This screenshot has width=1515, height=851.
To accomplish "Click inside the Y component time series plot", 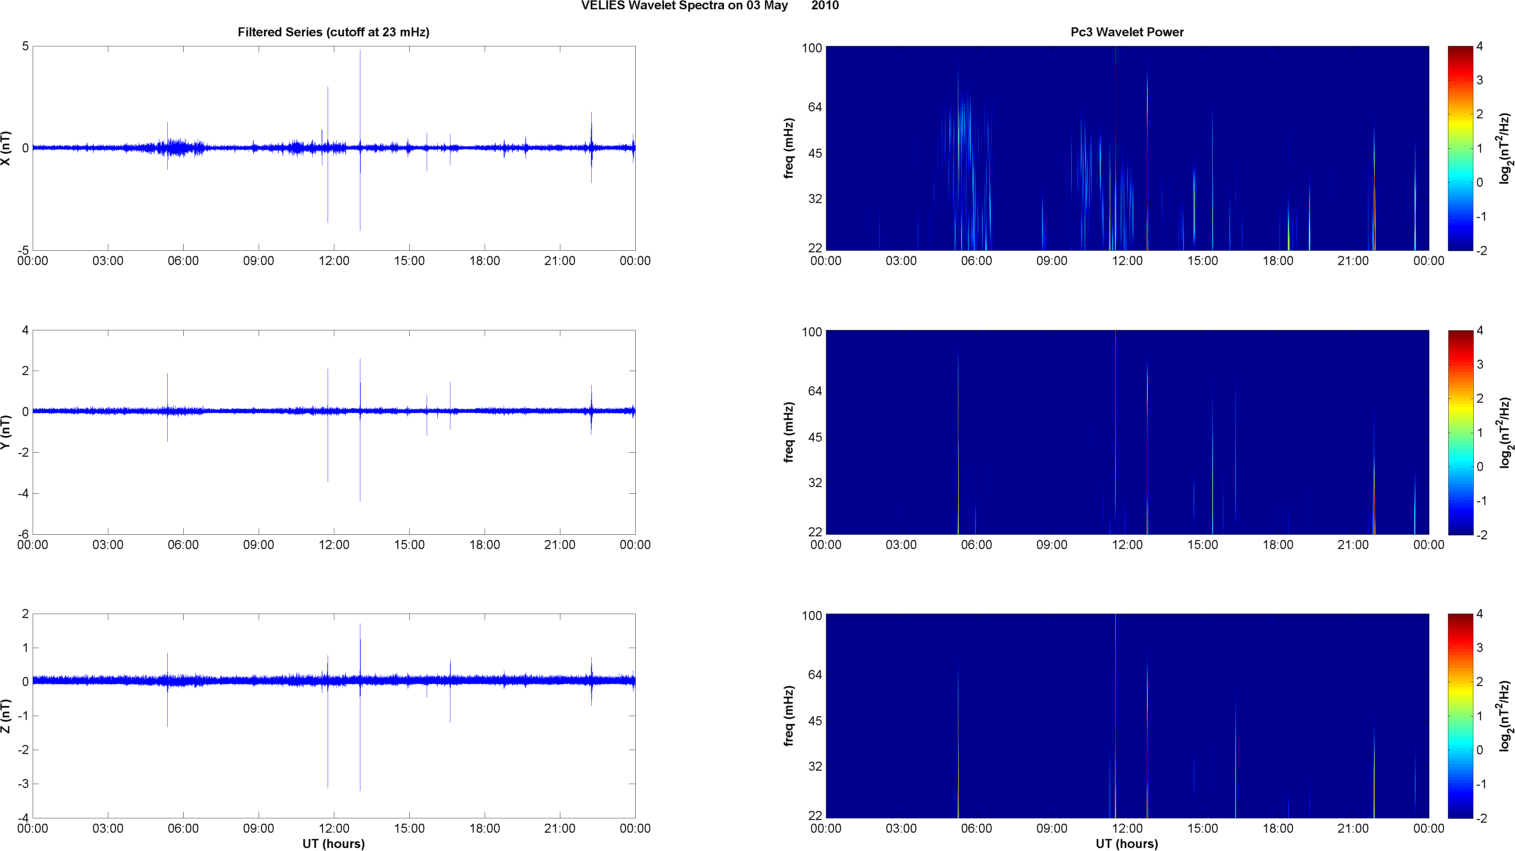I will pos(334,432).
